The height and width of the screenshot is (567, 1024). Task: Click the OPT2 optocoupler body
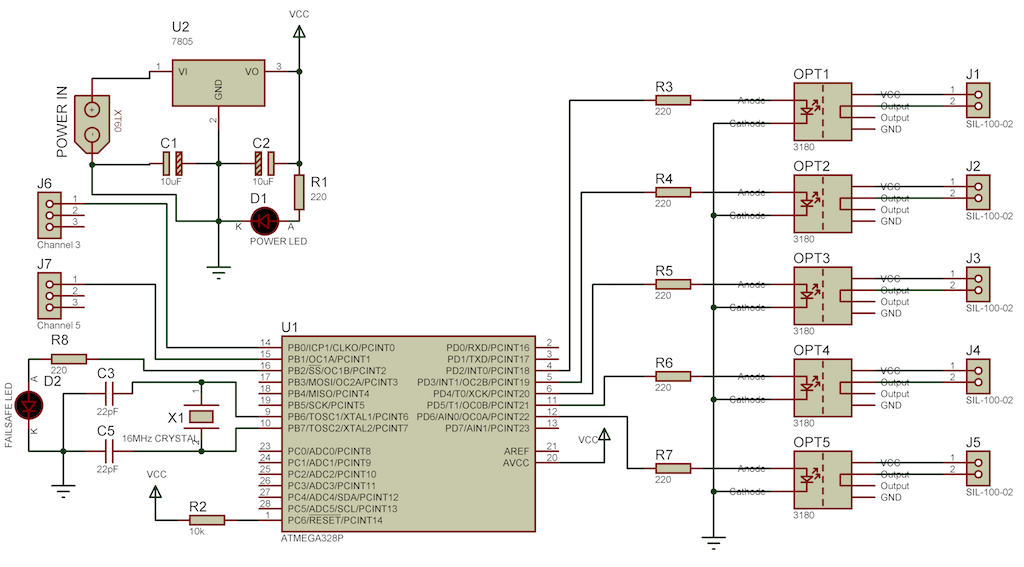click(823, 204)
